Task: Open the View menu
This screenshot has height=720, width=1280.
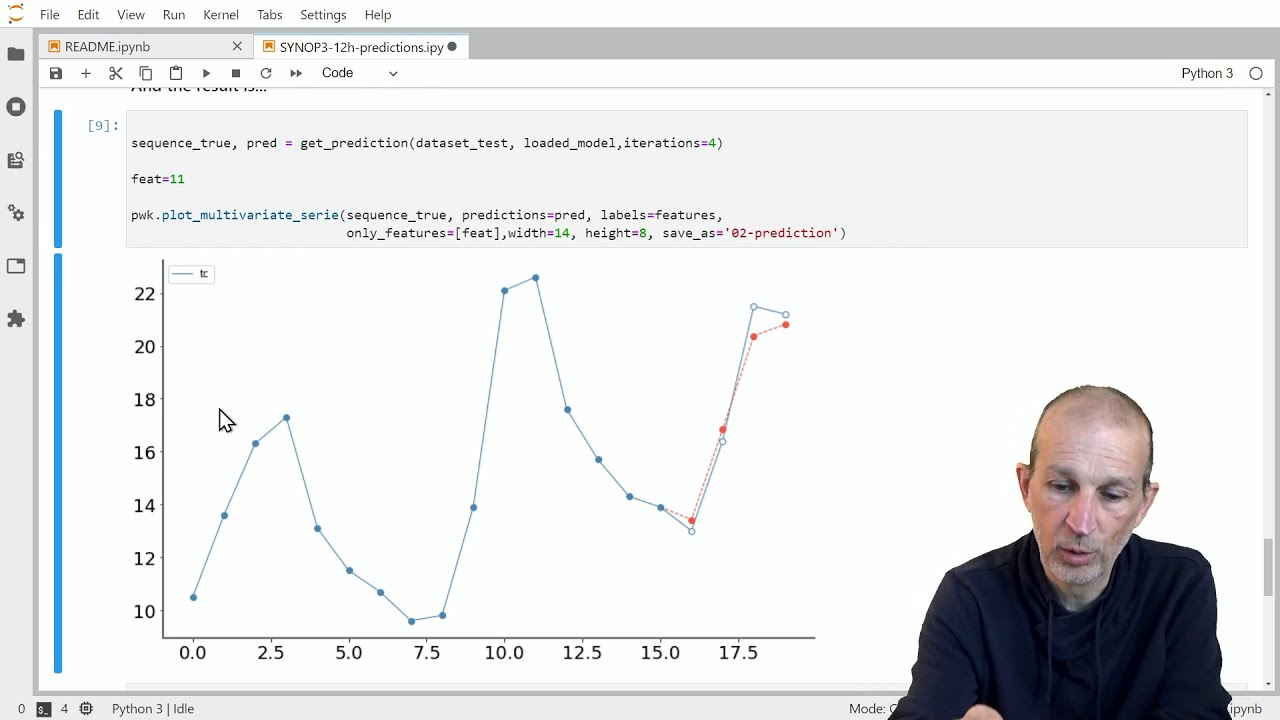Action: tap(131, 14)
